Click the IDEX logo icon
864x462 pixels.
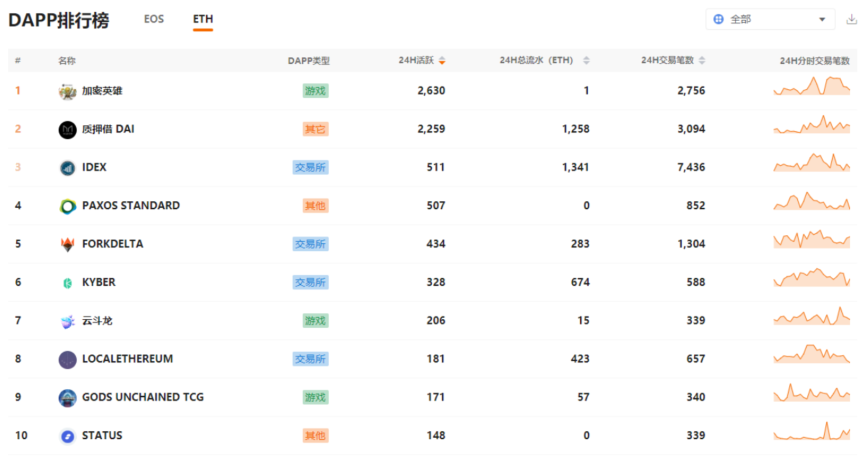67,168
